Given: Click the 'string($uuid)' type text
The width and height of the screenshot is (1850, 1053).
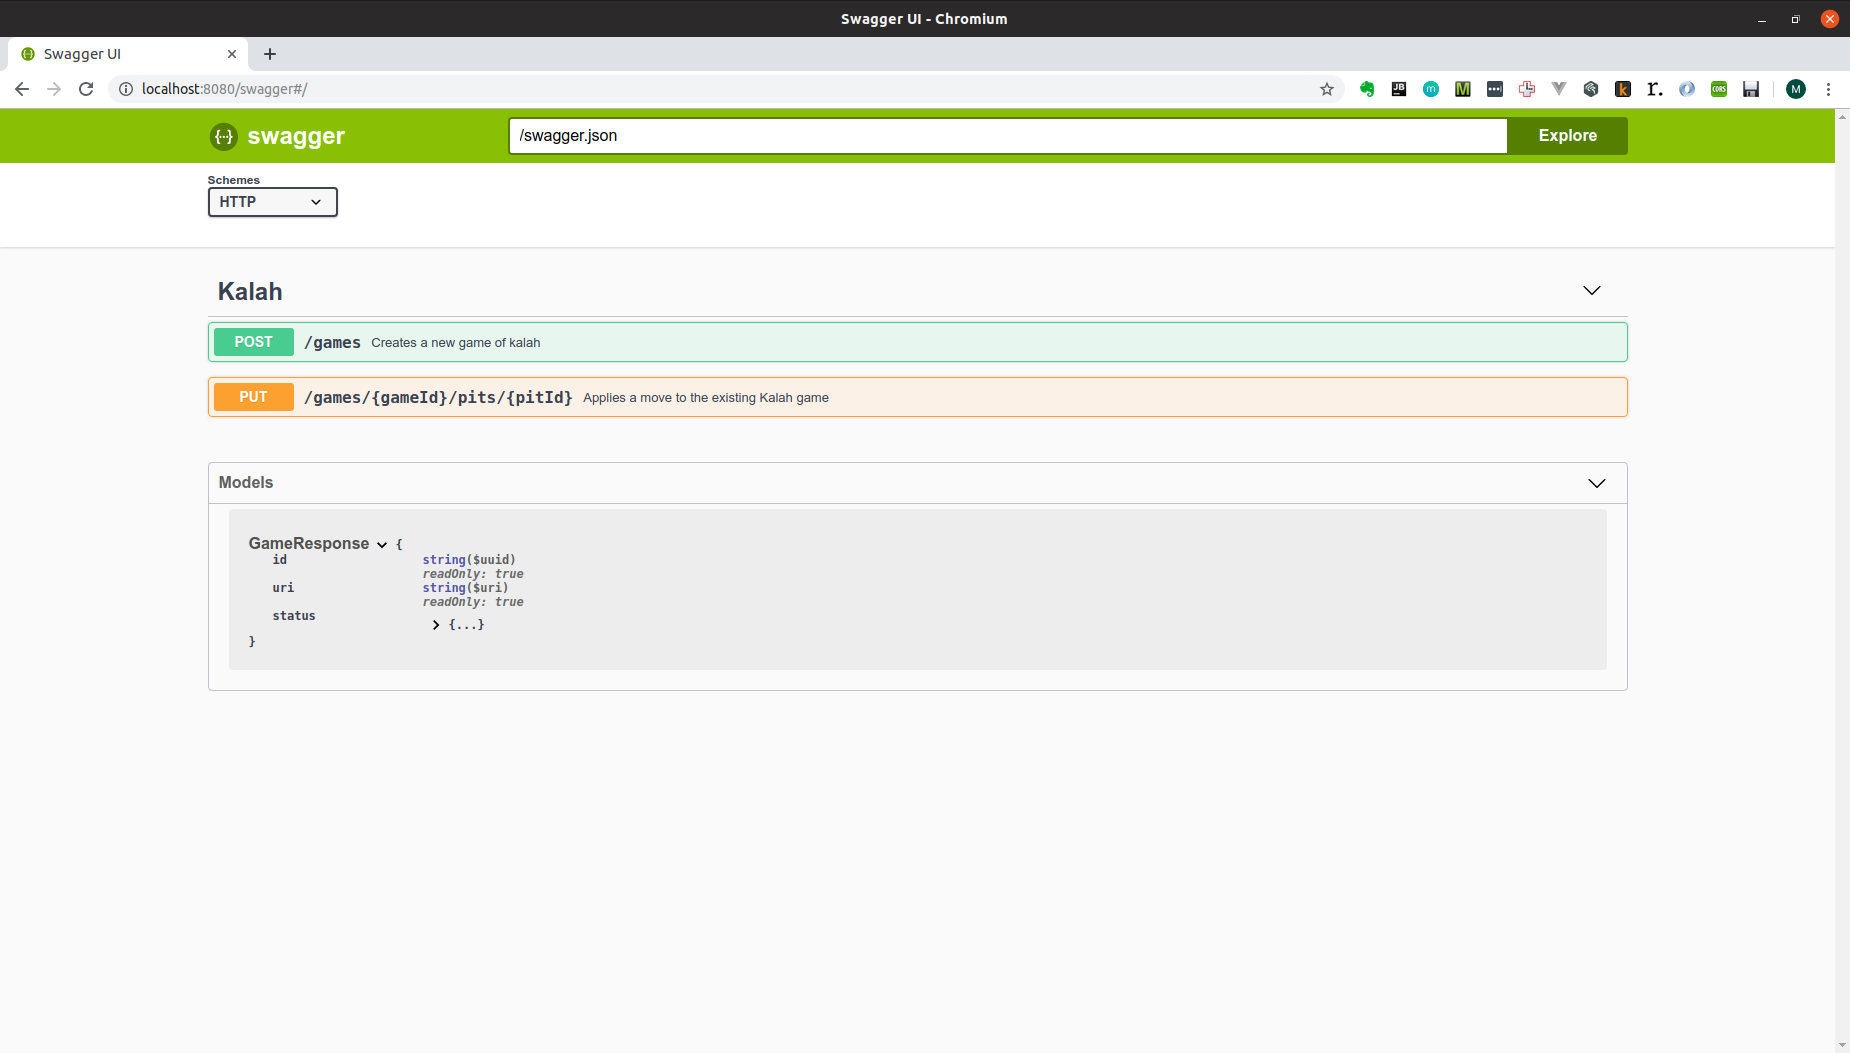Looking at the screenshot, I should coord(469,560).
